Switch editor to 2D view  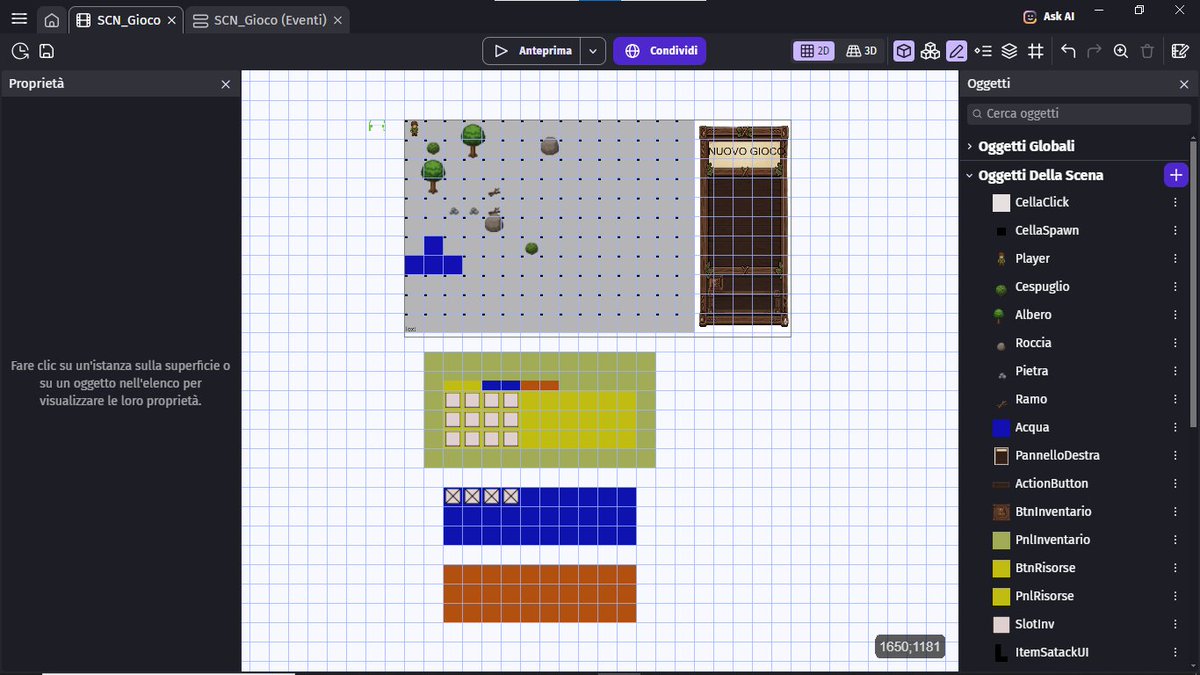point(814,51)
